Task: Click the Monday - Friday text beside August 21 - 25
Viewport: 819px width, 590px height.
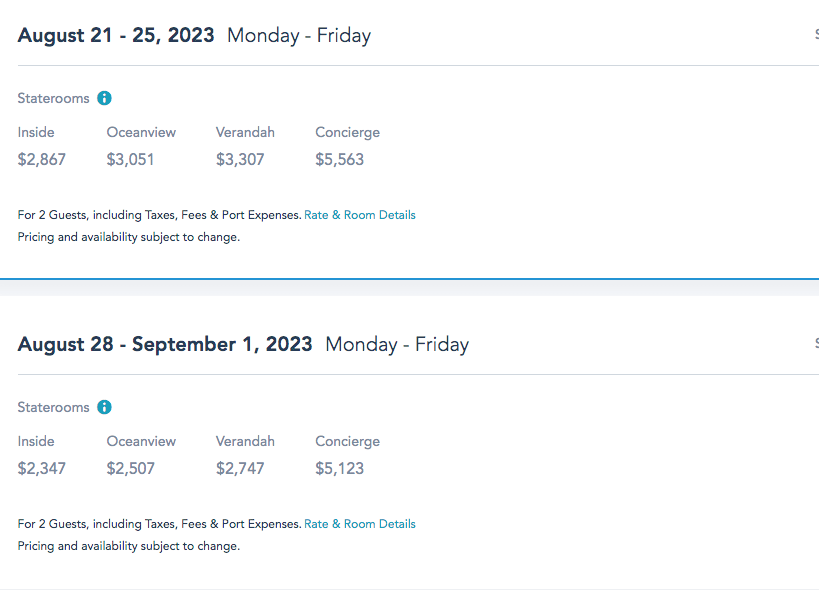Action: tap(299, 36)
